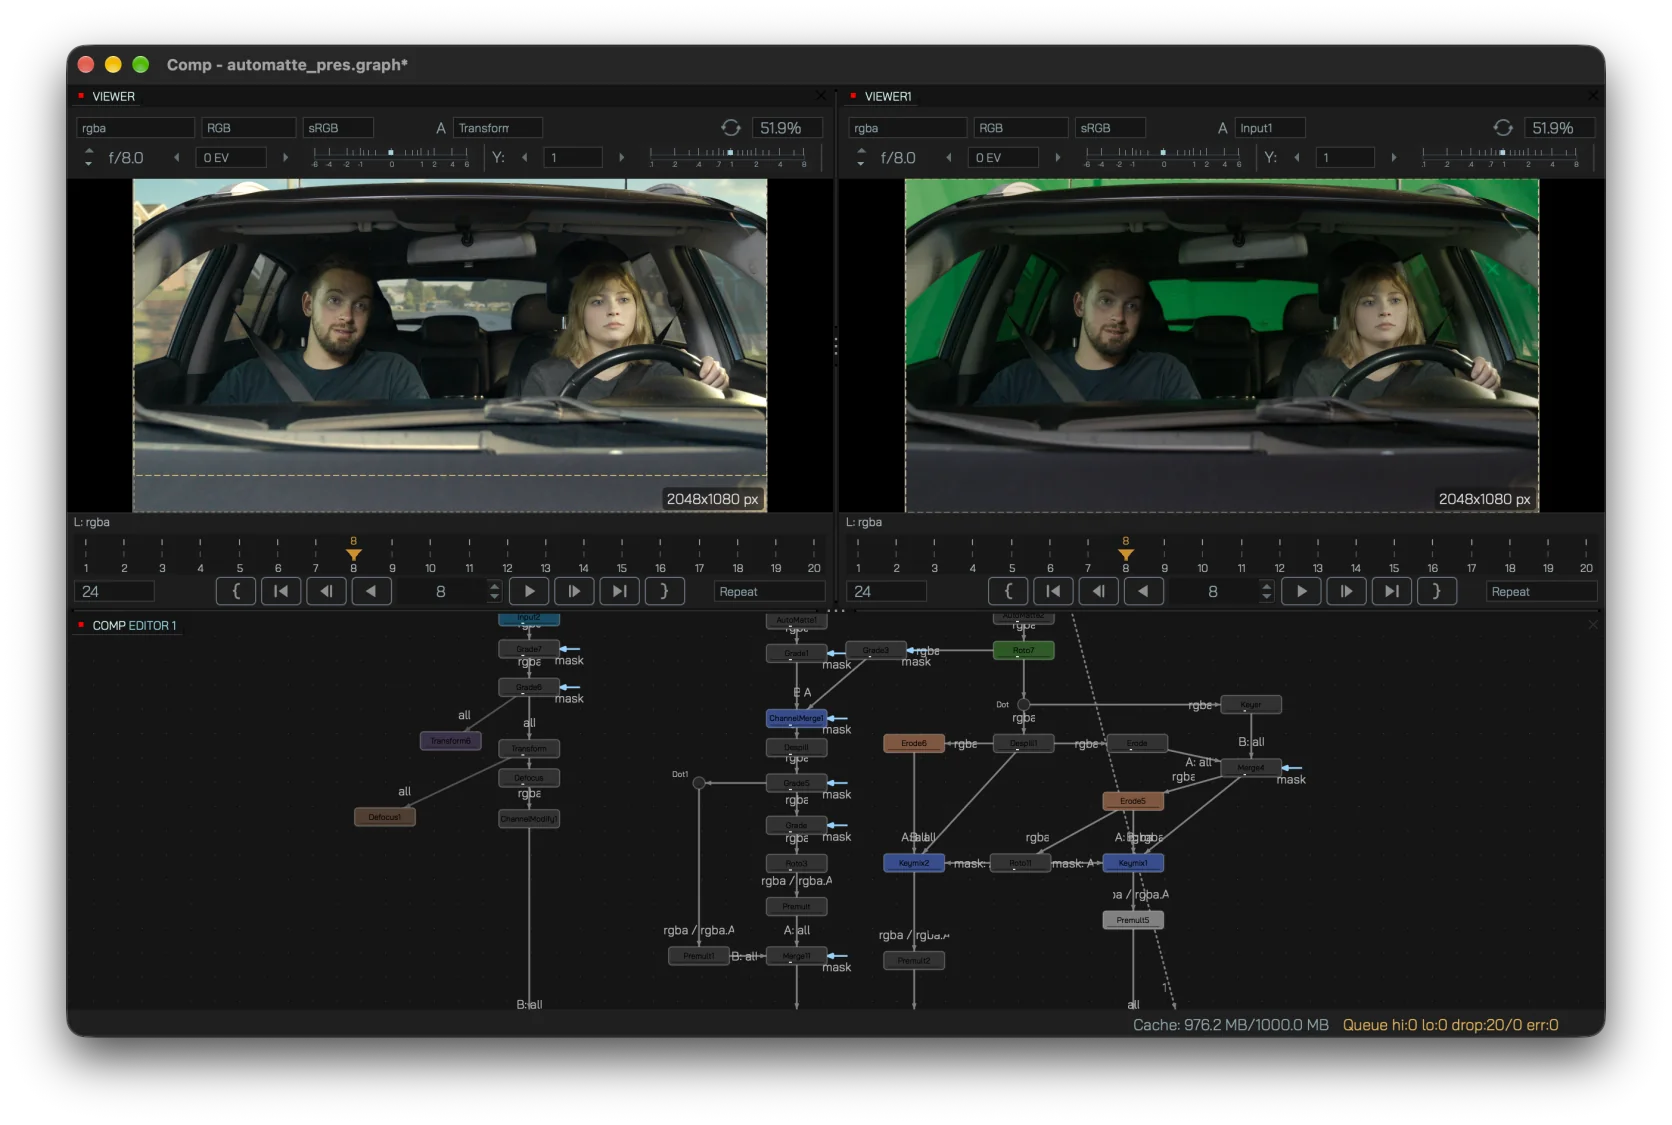The image size is (1672, 1125).
Task: Jump to last frame in left viewer
Action: click(x=619, y=591)
